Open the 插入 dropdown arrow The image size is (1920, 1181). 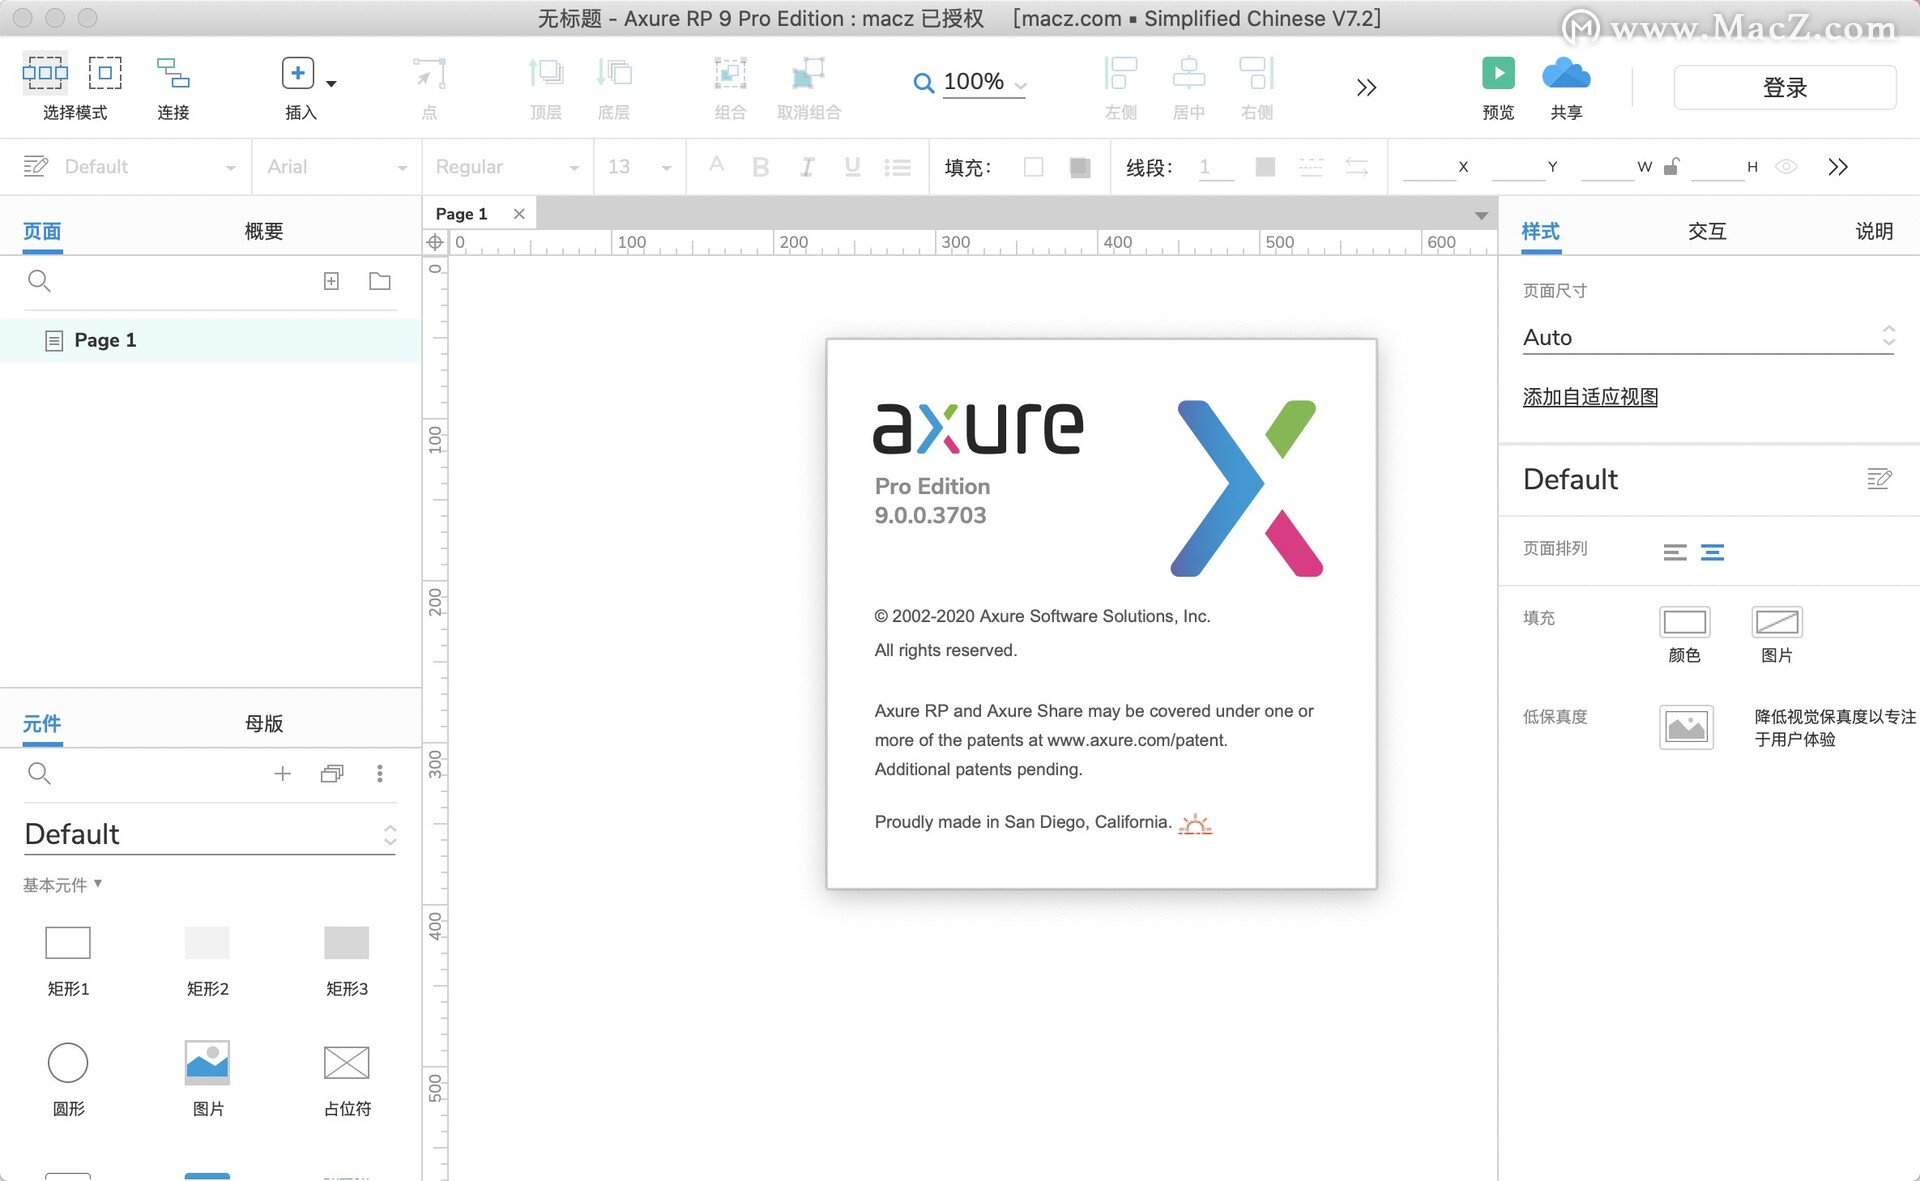[x=331, y=84]
